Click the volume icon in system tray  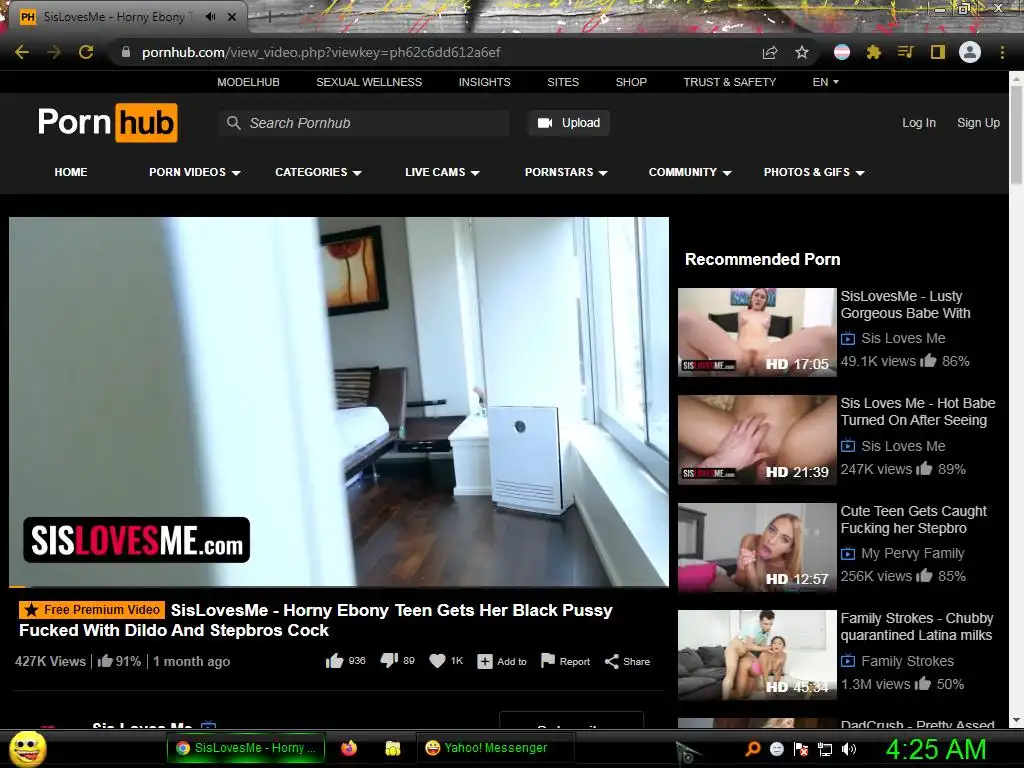point(849,749)
